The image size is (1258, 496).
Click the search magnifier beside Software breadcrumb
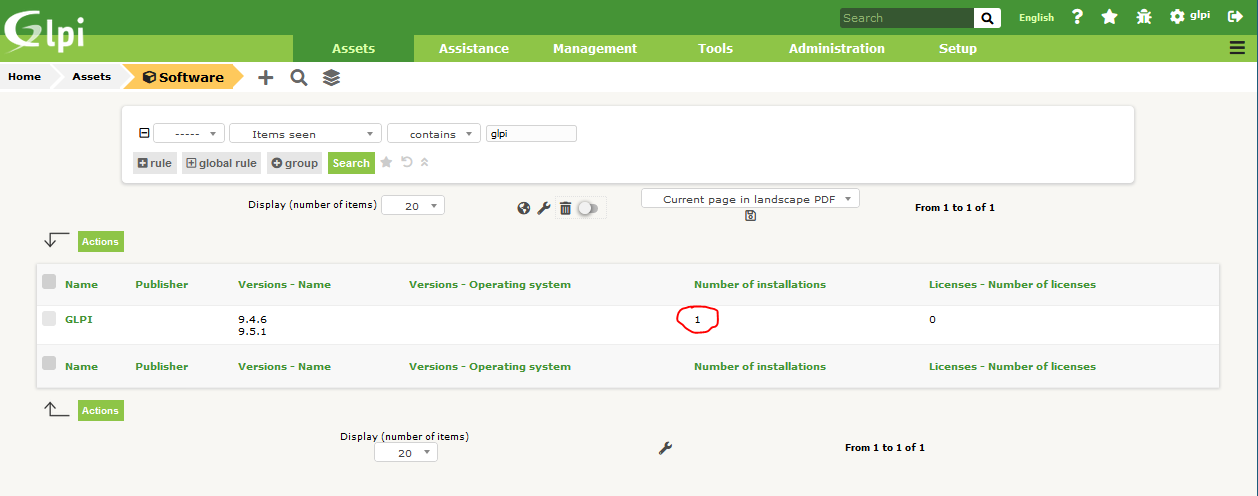click(x=298, y=77)
